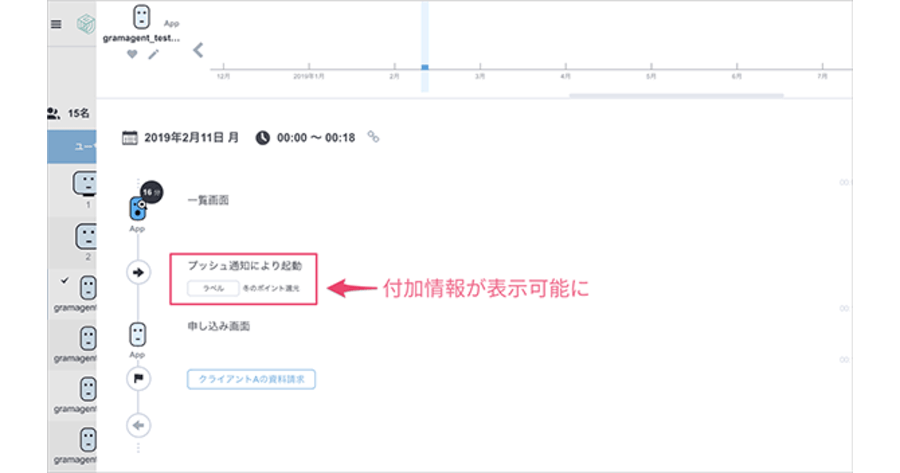Select user avatar numbered 2
The image size is (900, 473).
(x=86, y=236)
